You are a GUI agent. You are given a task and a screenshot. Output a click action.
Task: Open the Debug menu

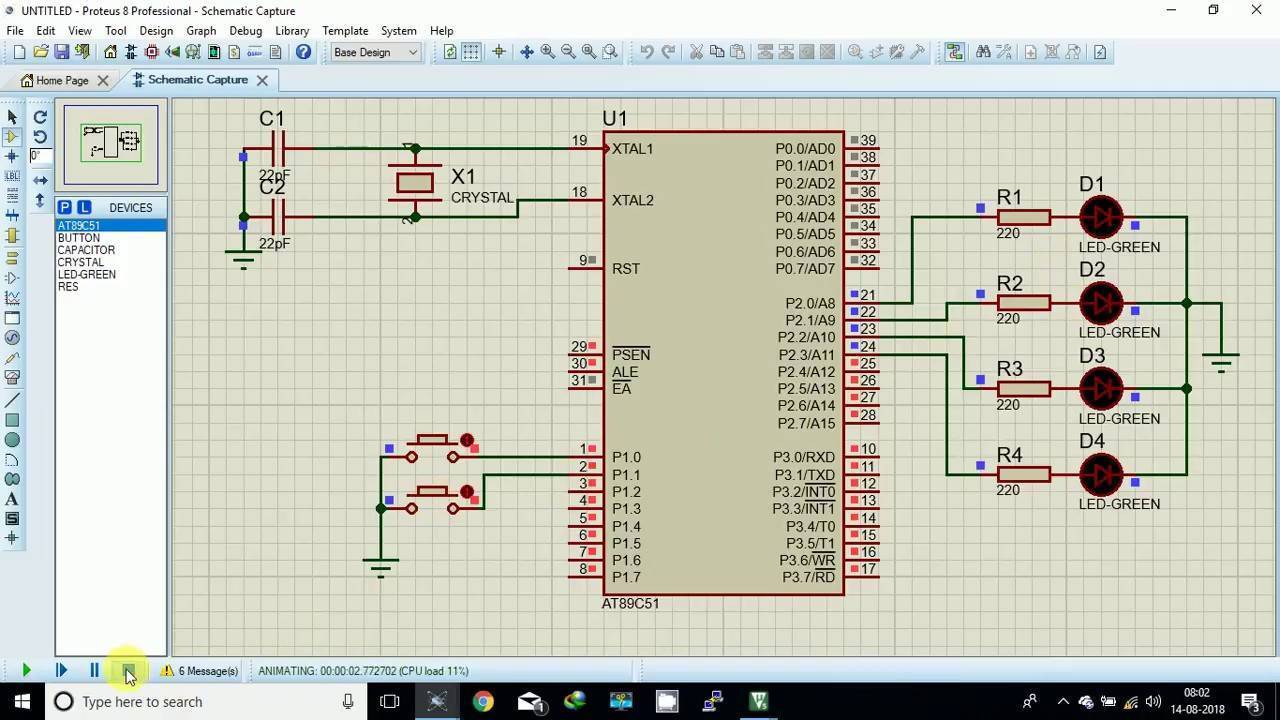tap(245, 30)
